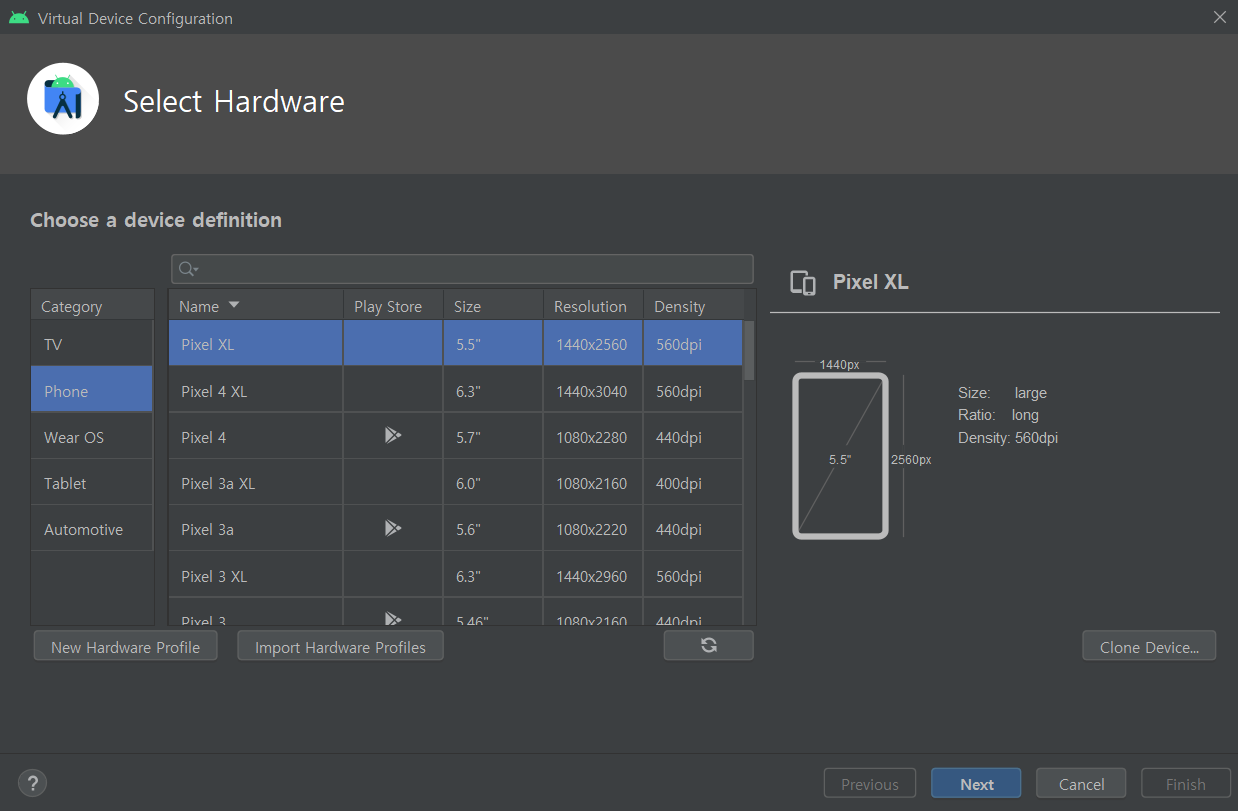Click the Density: 560dpi detail text
Viewport: 1238px width, 811px height.
tap(1008, 437)
